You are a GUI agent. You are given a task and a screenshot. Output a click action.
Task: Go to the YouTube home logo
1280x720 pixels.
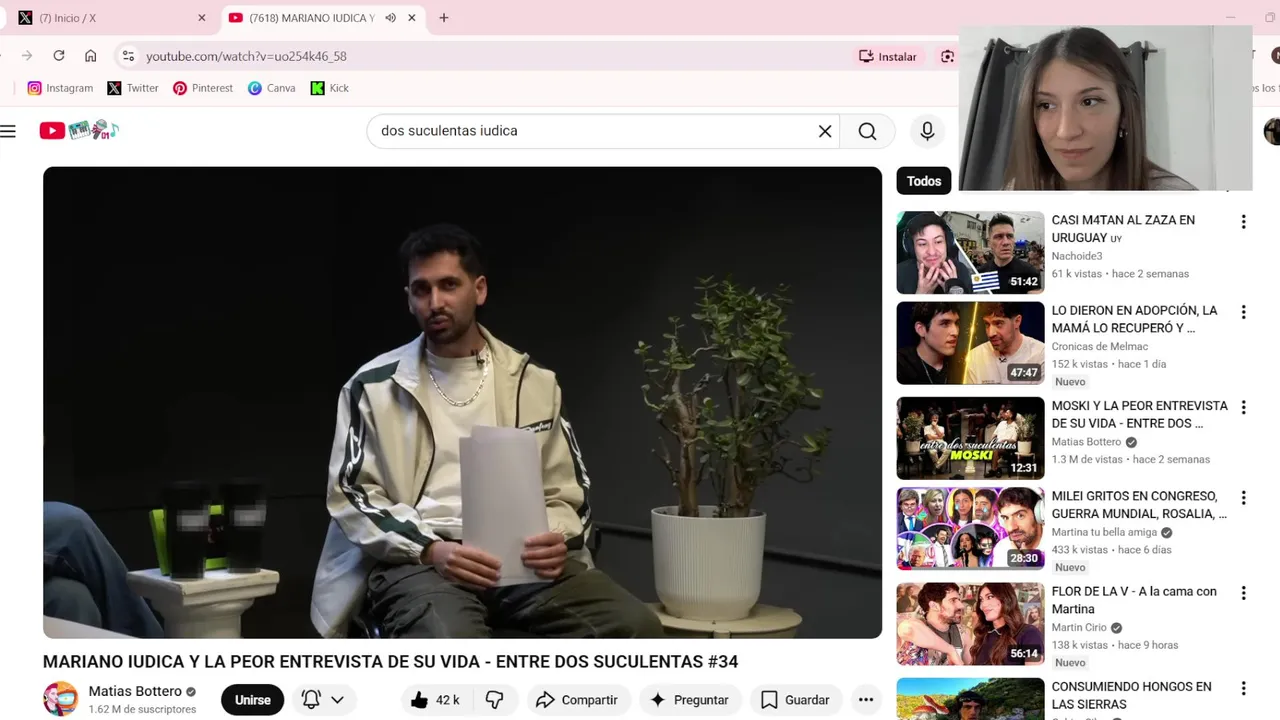point(79,130)
